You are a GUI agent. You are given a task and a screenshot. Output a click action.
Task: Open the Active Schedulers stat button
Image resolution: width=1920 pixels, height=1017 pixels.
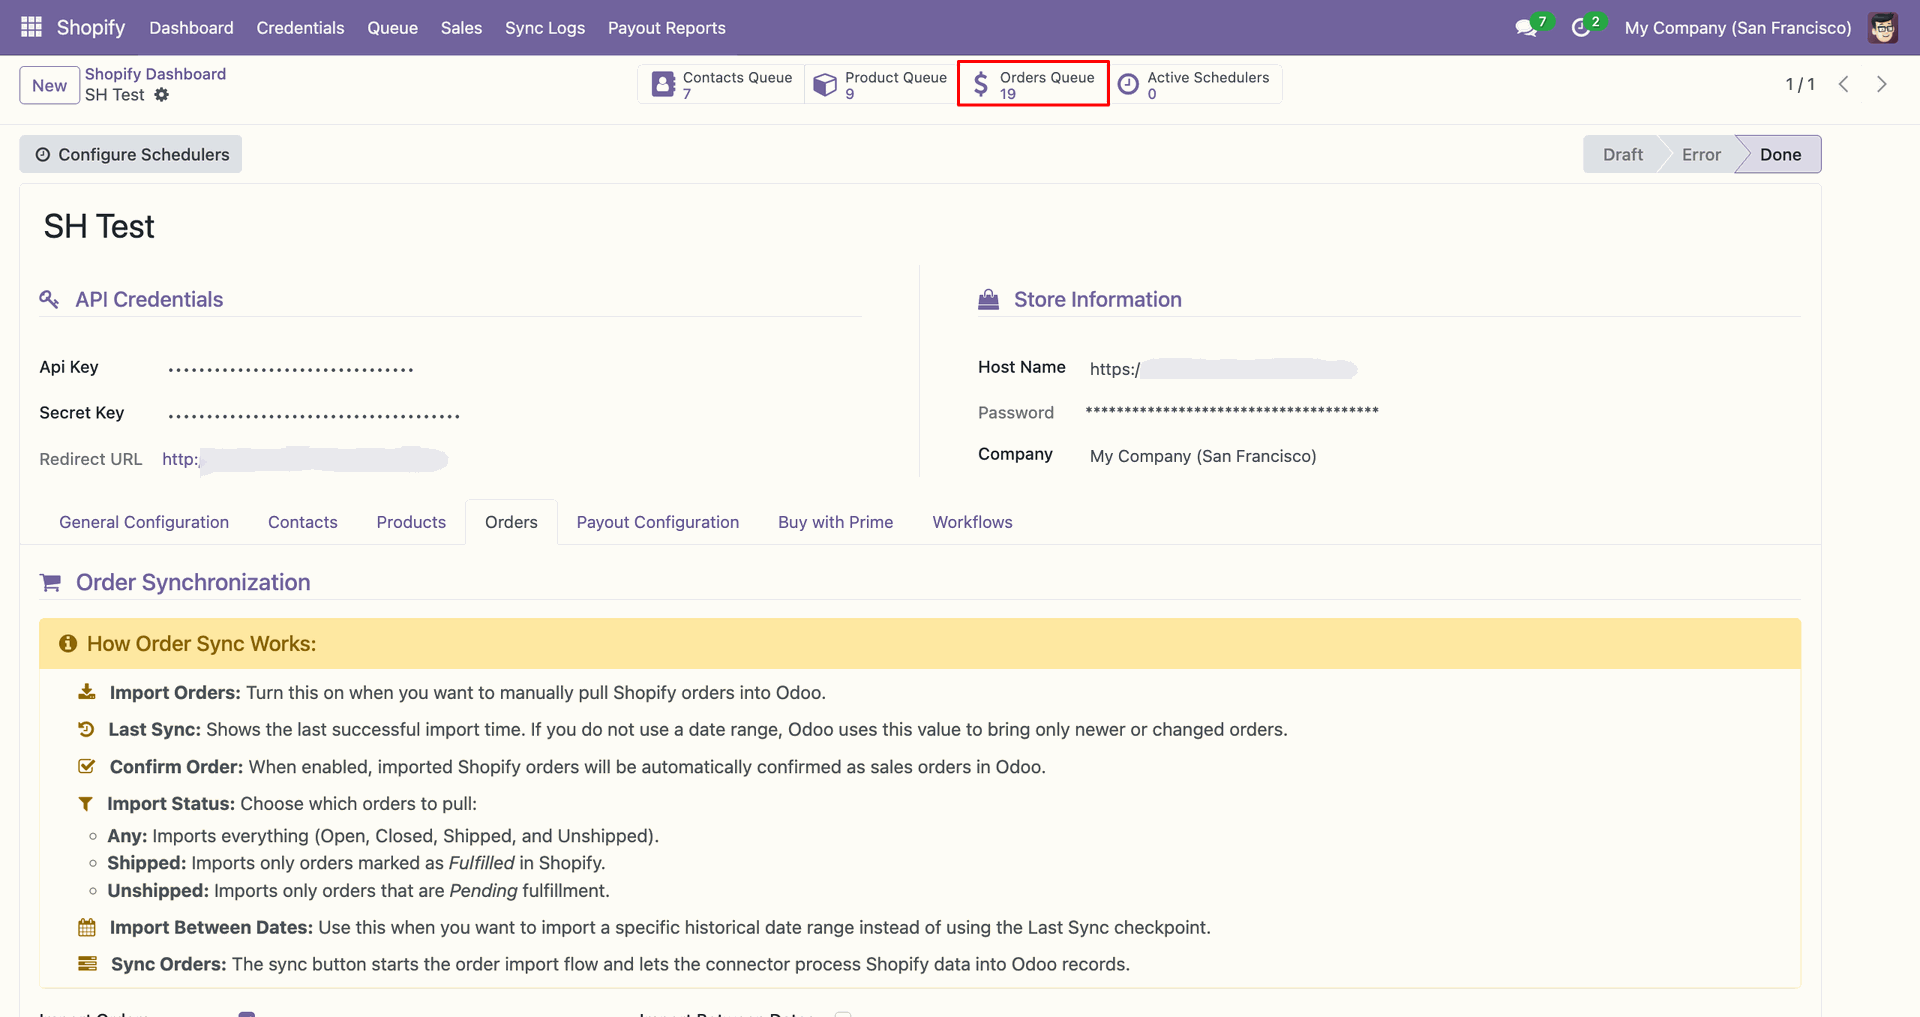[1195, 85]
